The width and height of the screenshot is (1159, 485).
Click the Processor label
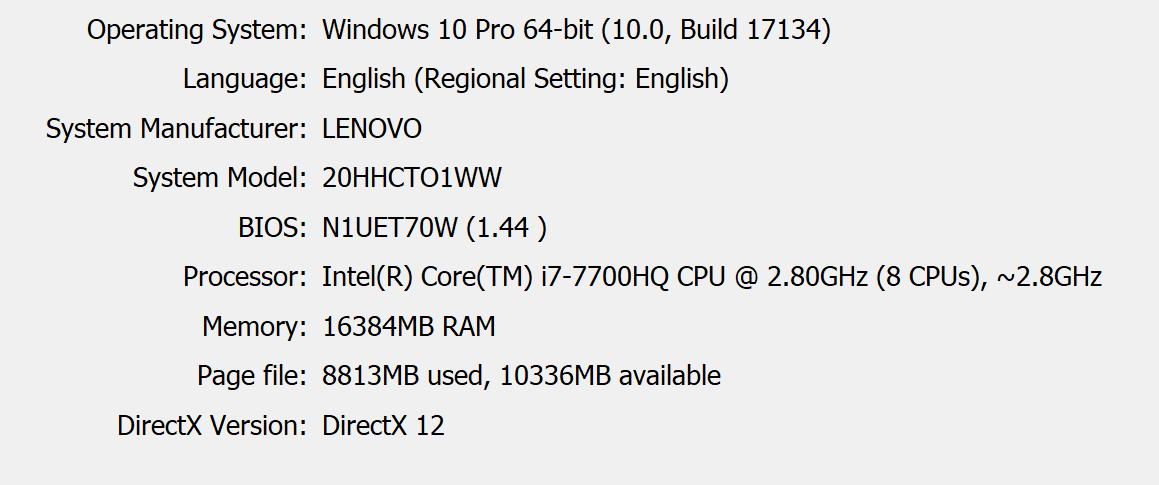point(244,277)
